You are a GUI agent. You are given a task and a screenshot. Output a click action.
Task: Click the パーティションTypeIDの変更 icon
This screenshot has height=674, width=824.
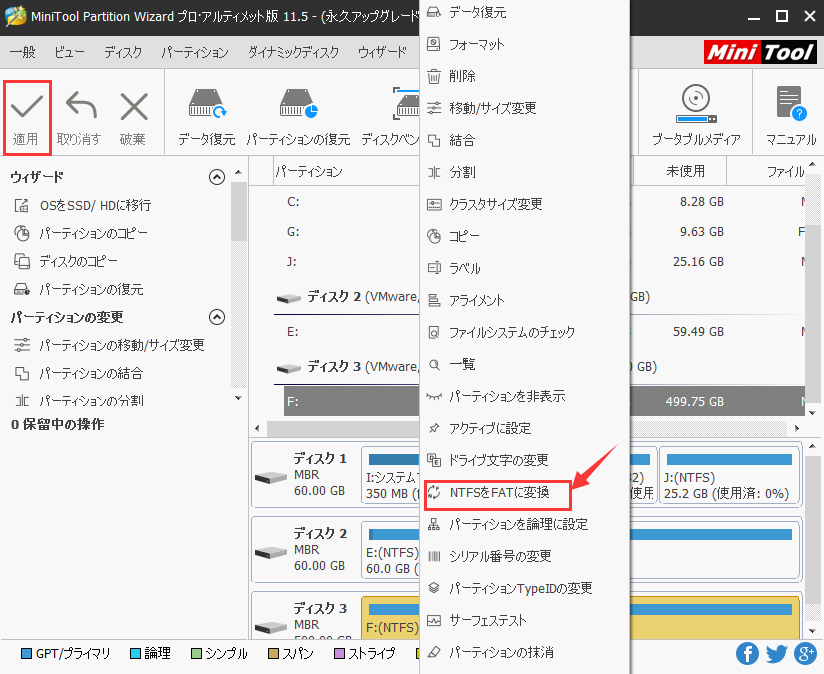(x=434, y=588)
